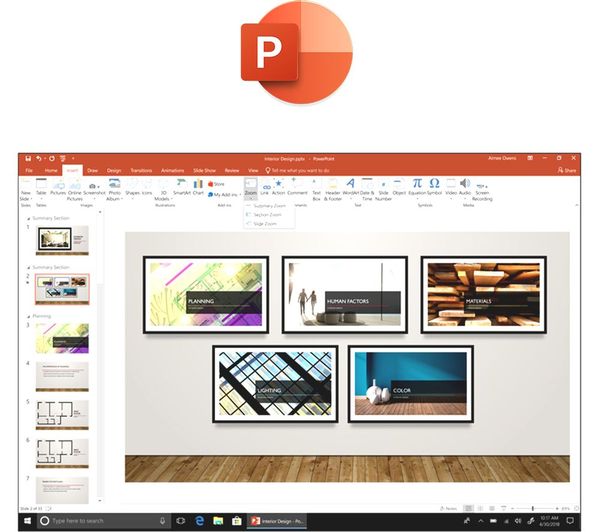Click the Planning framed picture on slide
Screen dimensions: 600x532
click(x=206, y=295)
